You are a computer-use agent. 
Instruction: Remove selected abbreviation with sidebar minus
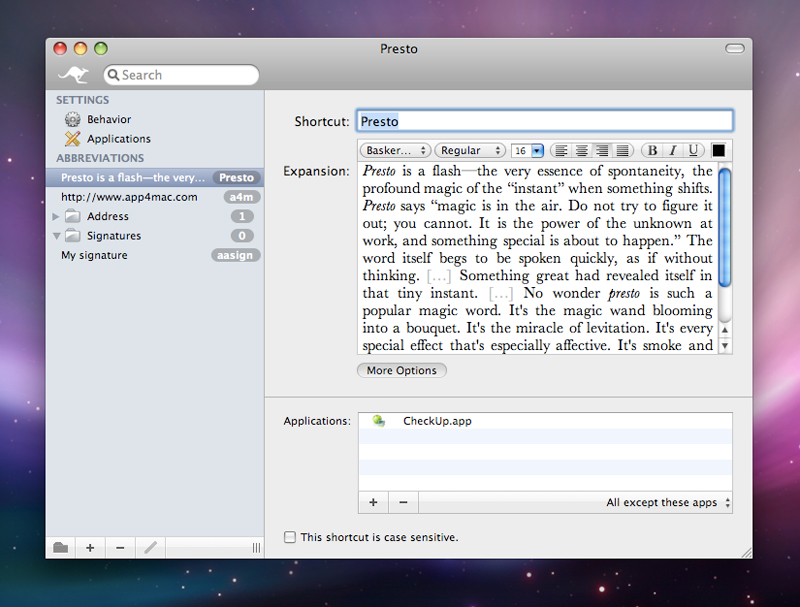(120, 548)
